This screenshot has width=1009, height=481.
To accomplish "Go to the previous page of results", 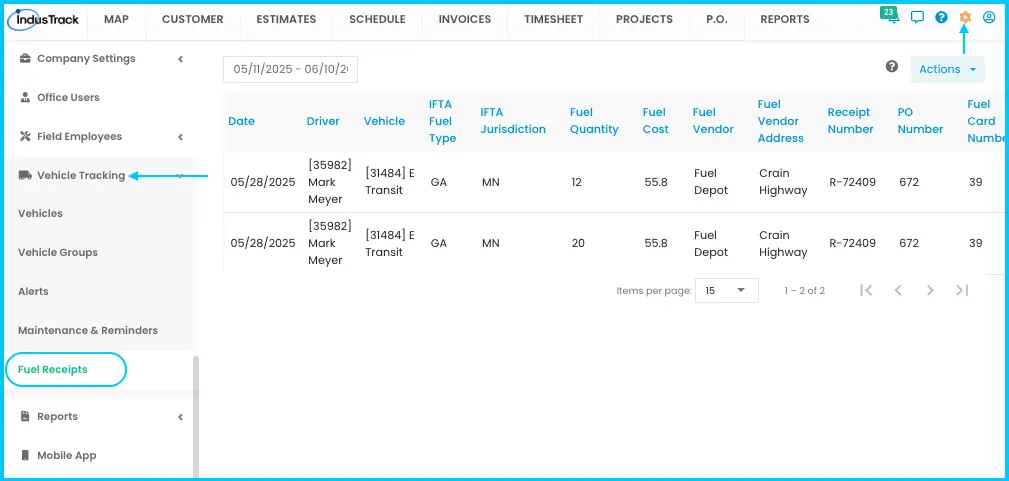I will (x=898, y=290).
